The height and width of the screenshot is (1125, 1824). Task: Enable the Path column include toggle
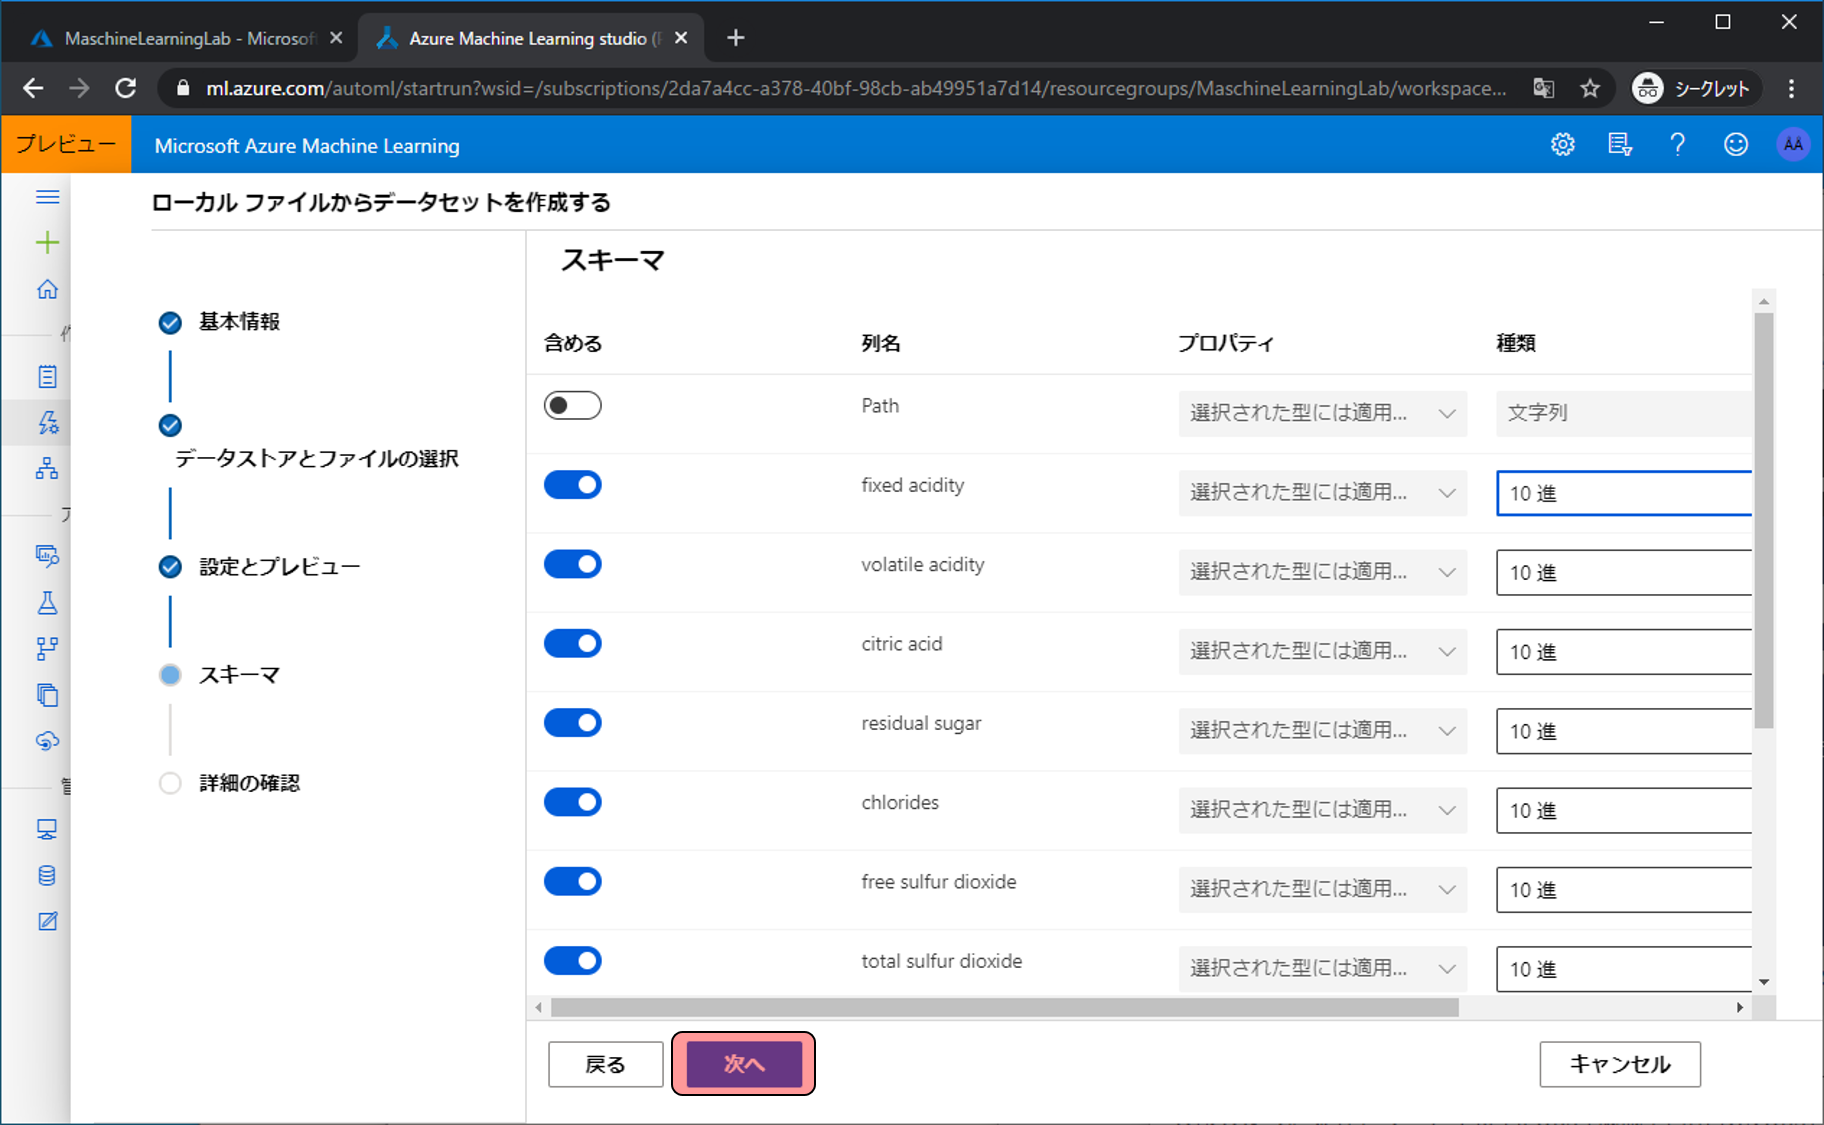[572, 405]
